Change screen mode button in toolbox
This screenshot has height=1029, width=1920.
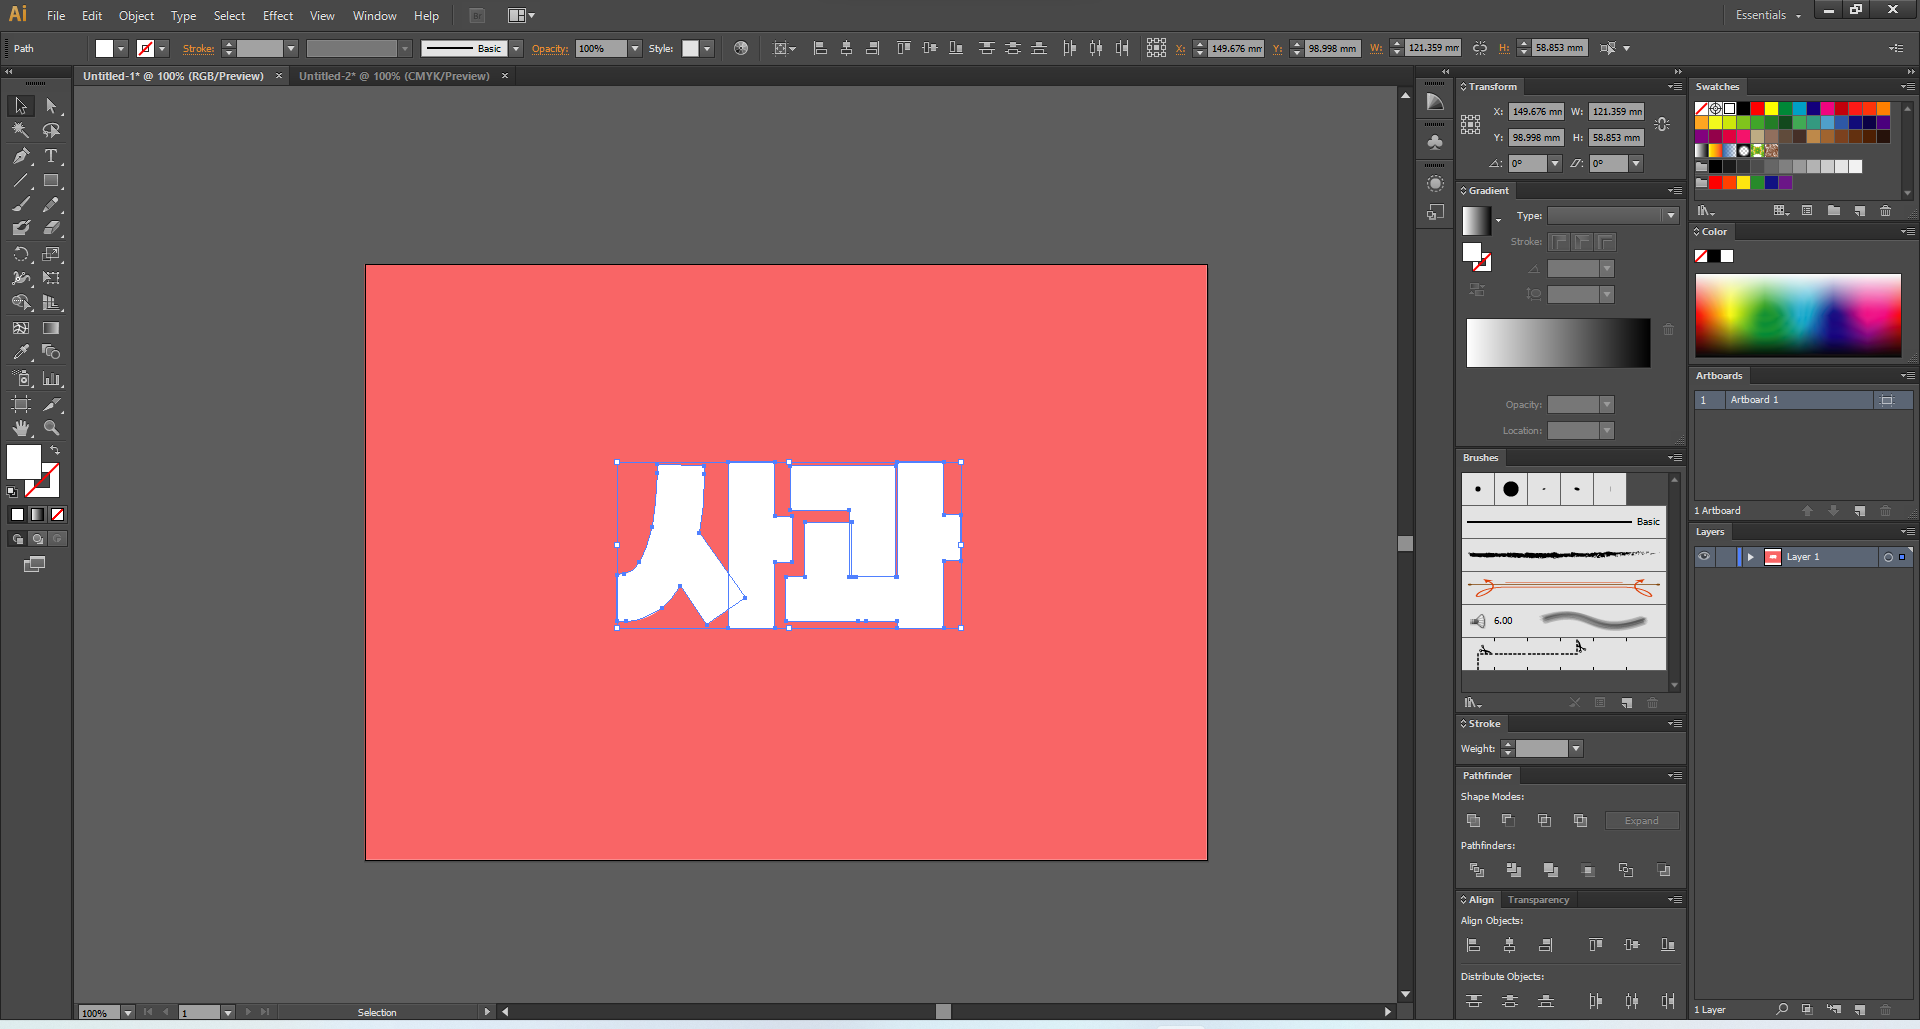(x=34, y=565)
